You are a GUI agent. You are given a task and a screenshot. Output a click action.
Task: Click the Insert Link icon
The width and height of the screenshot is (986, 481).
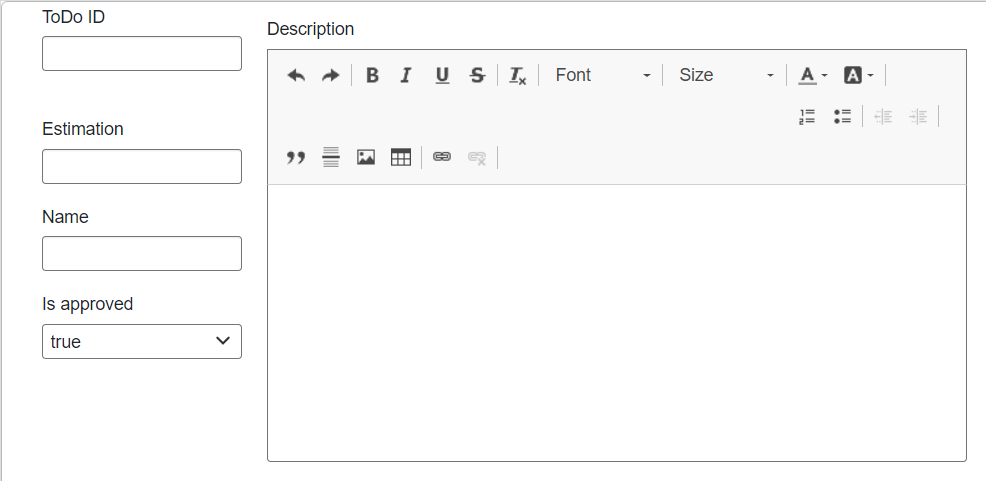(442, 158)
